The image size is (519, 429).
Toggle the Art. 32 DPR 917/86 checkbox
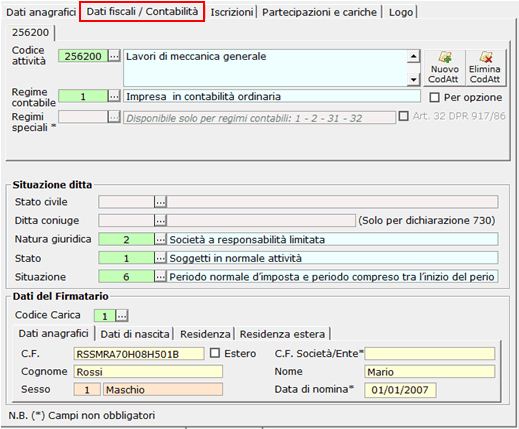[404, 116]
